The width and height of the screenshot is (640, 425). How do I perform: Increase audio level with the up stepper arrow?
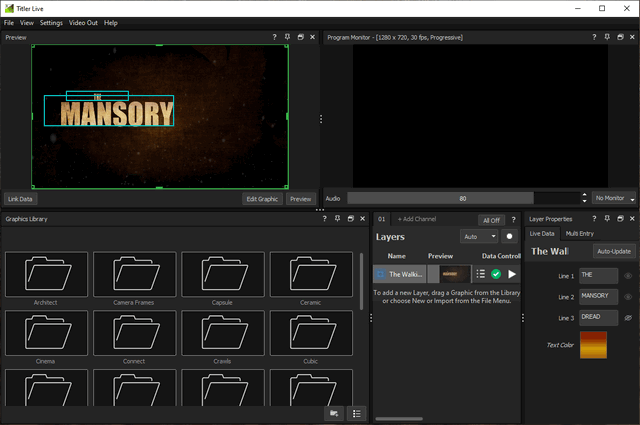[584, 195]
